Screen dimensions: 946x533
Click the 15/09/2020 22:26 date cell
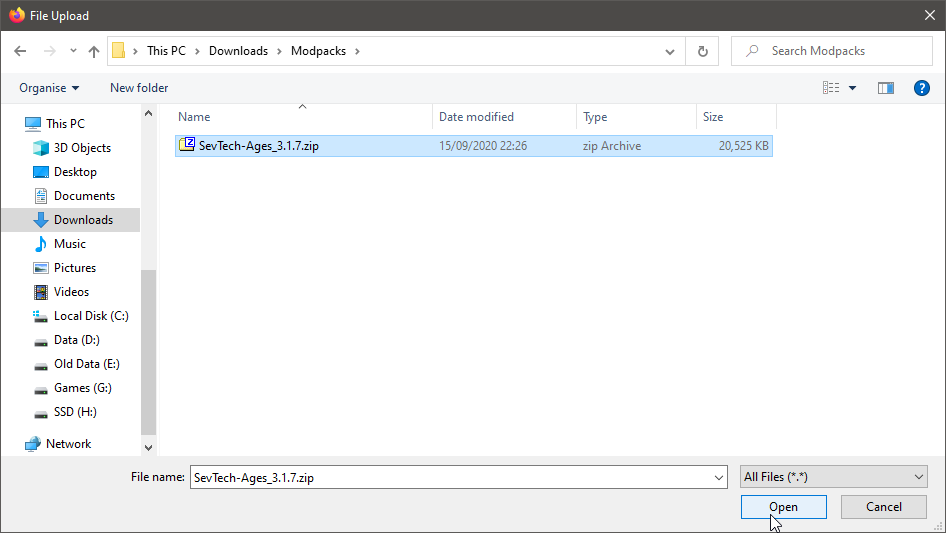coord(483,146)
